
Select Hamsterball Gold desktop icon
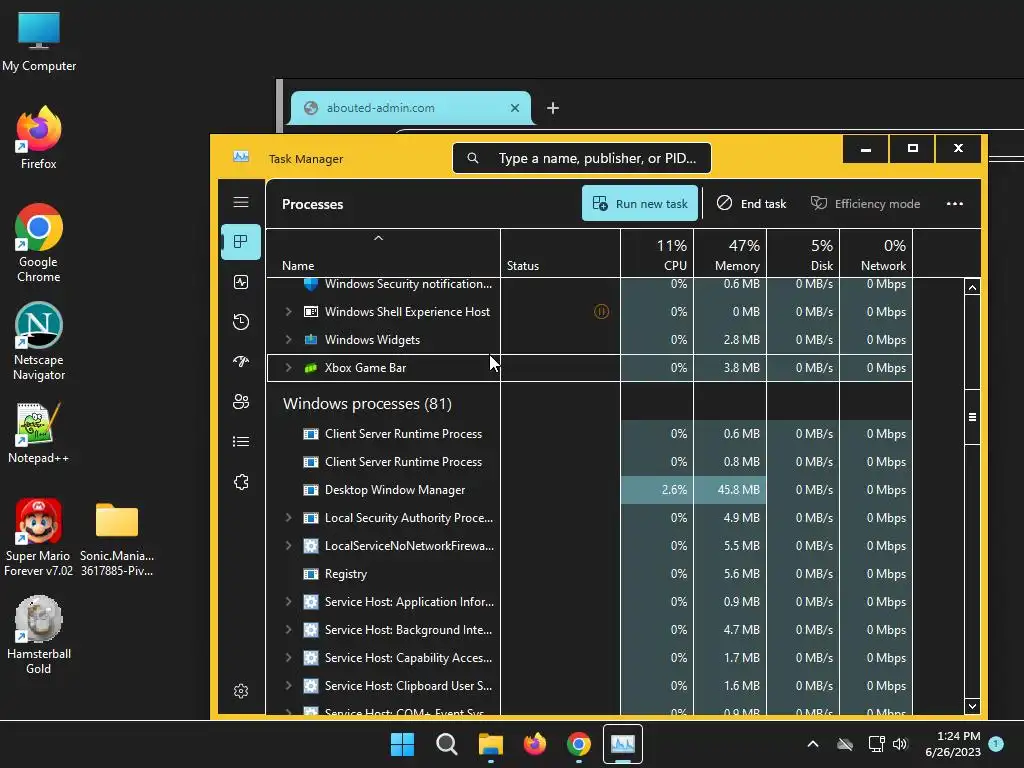click(39, 635)
